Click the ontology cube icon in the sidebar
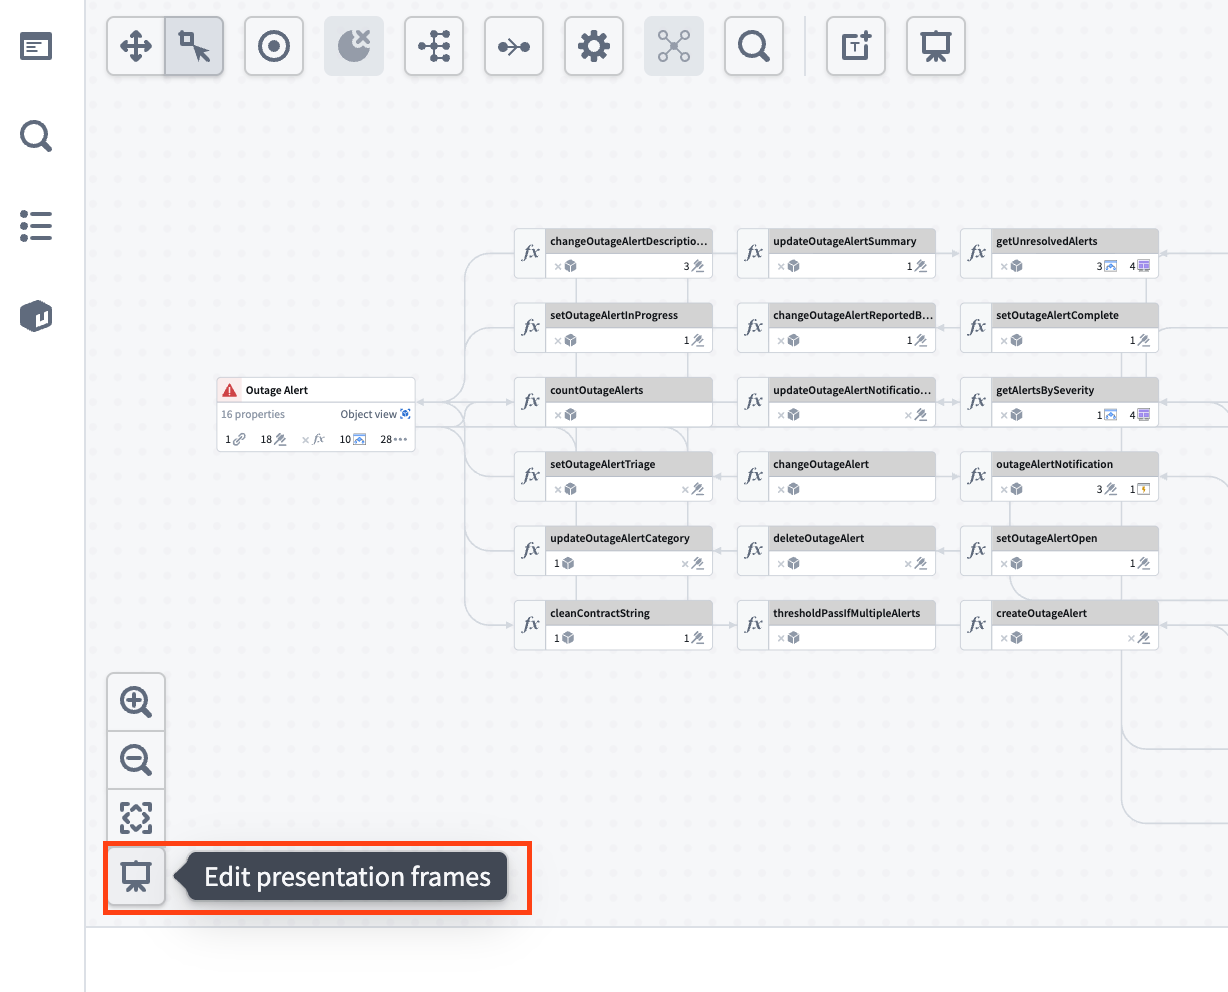The width and height of the screenshot is (1228, 992). (35, 316)
